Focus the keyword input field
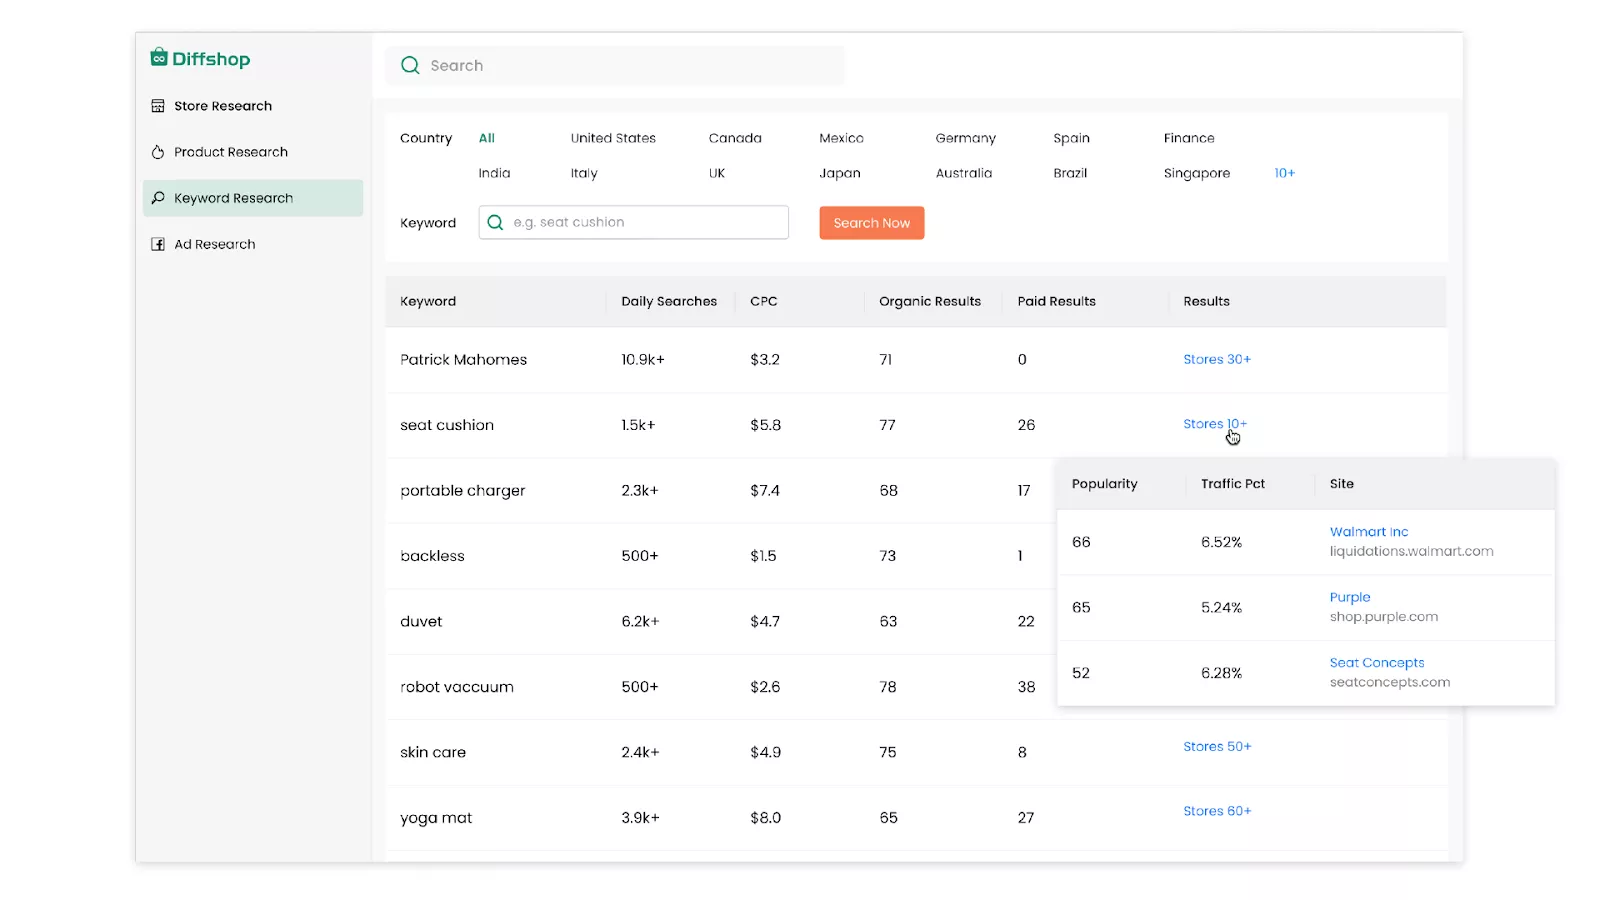Viewport: 1600px width, 900px height. 645,223
